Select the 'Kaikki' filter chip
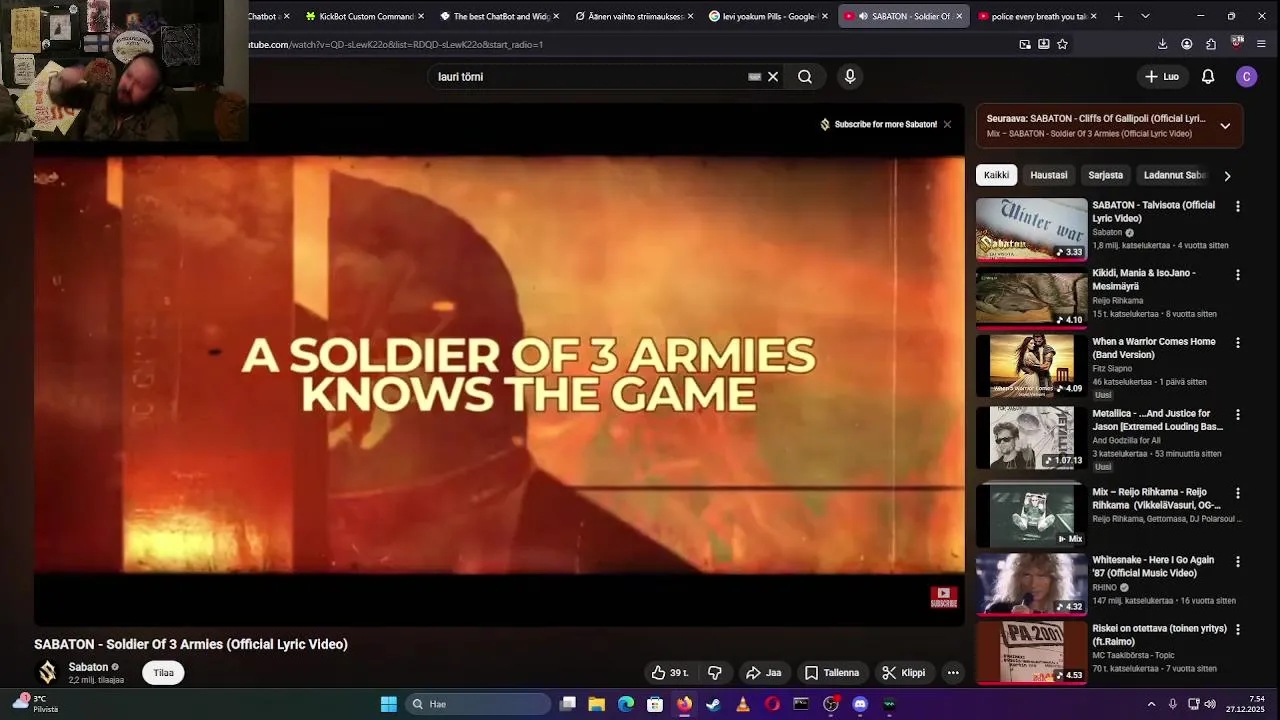Viewport: 1280px width, 720px height. click(996, 175)
